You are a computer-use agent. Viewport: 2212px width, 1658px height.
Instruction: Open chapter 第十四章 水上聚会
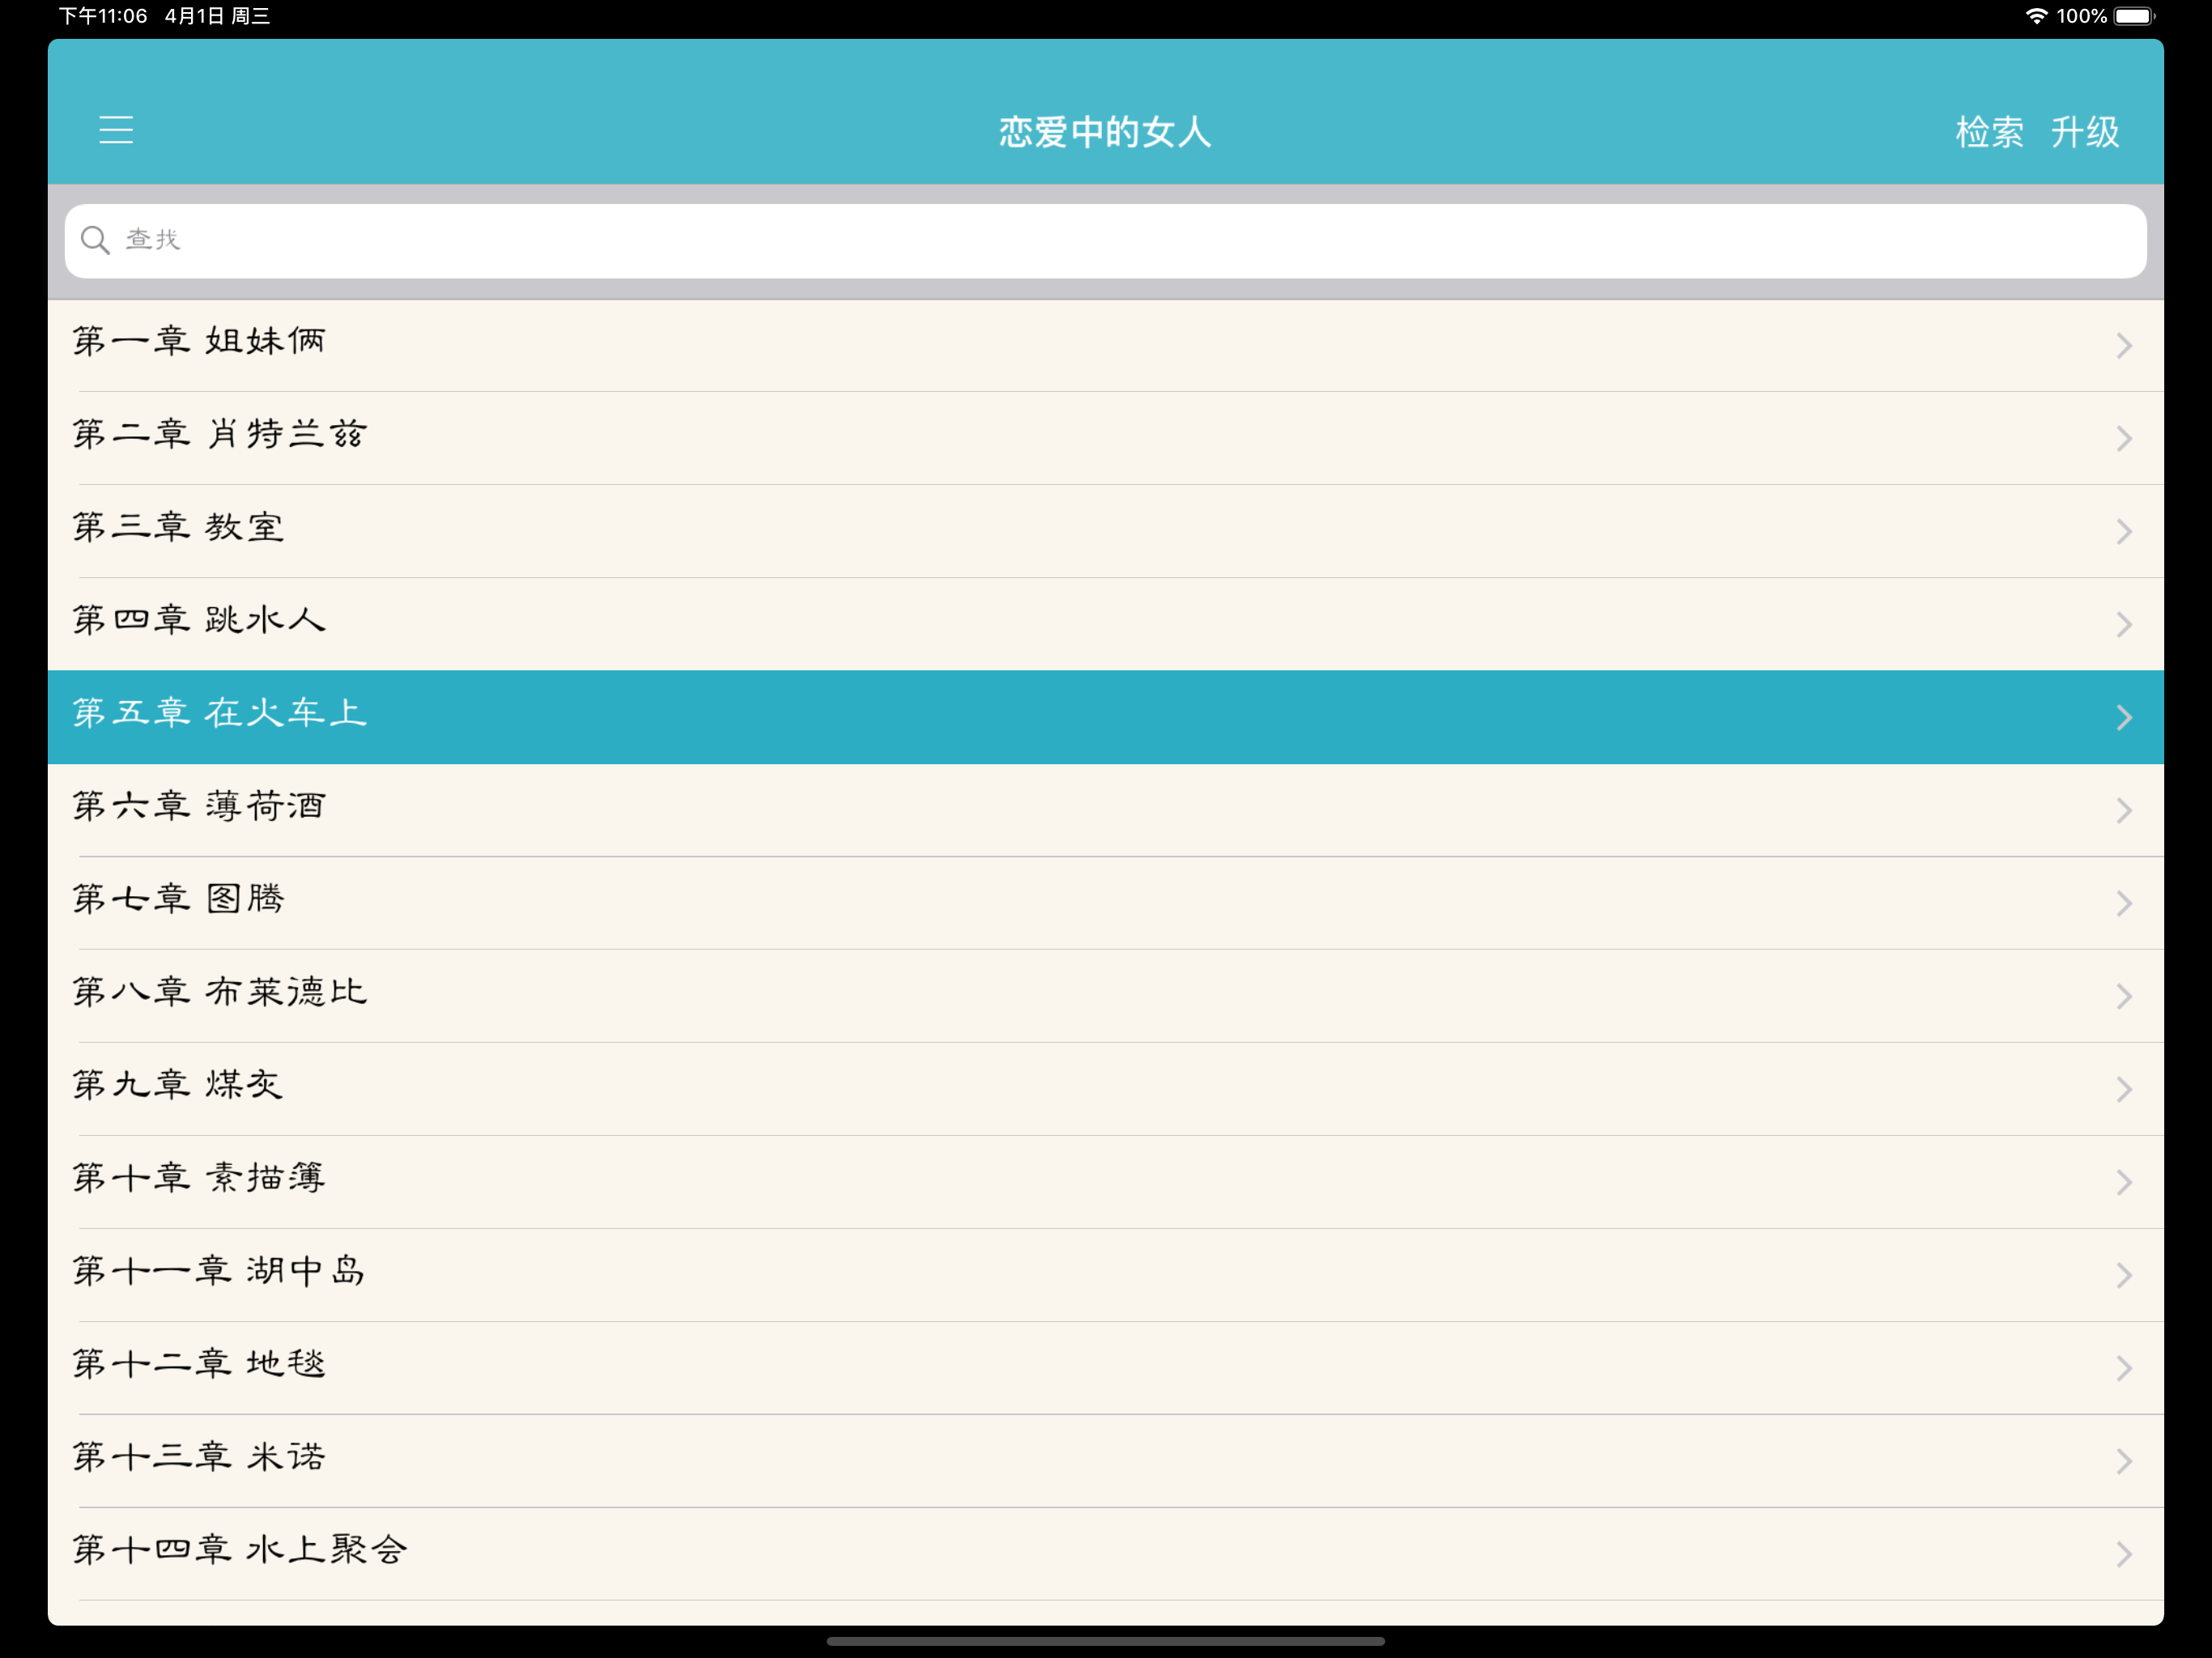[1105, 1554]
